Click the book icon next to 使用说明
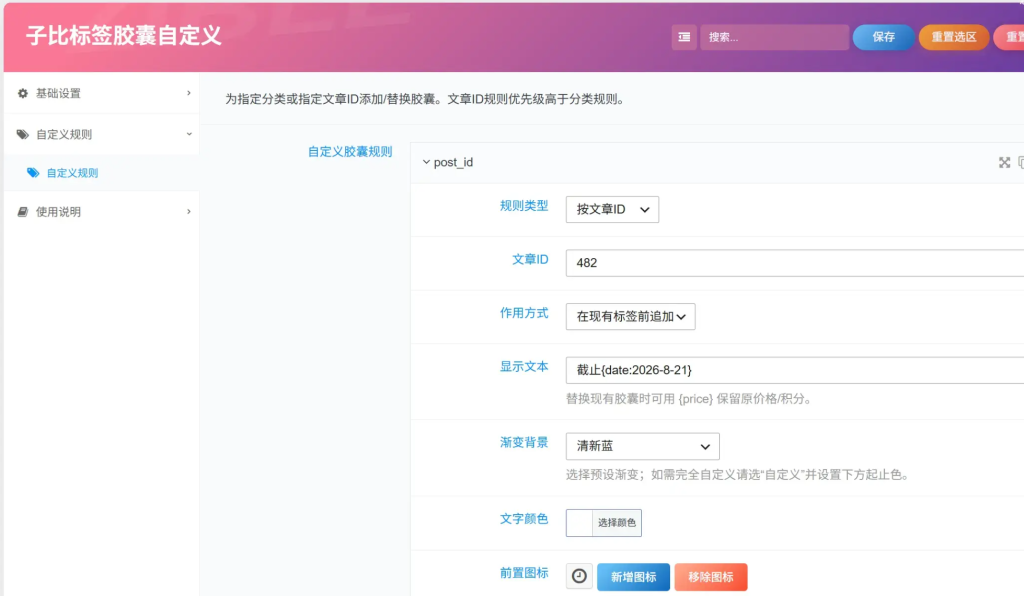Viewport: 1024px width, 596px height. [23, 212]
